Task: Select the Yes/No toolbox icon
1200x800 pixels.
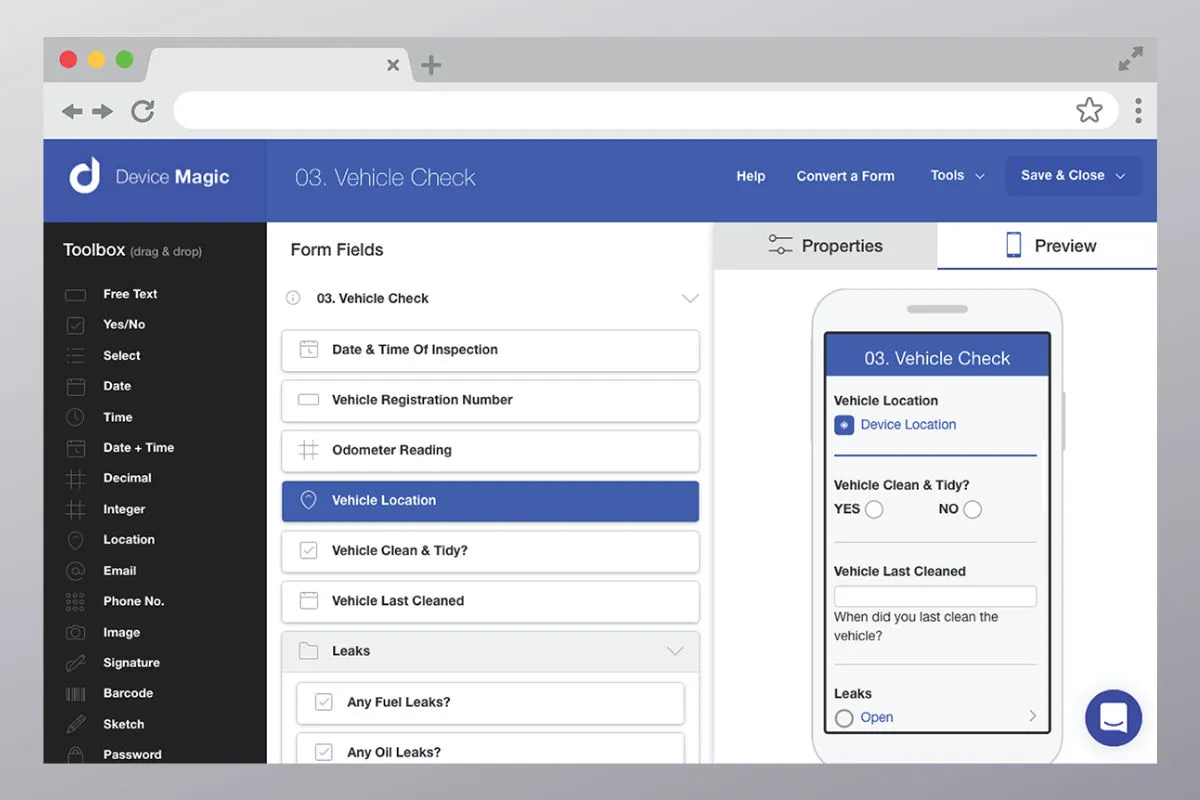Action: click(x=76, y=325)
